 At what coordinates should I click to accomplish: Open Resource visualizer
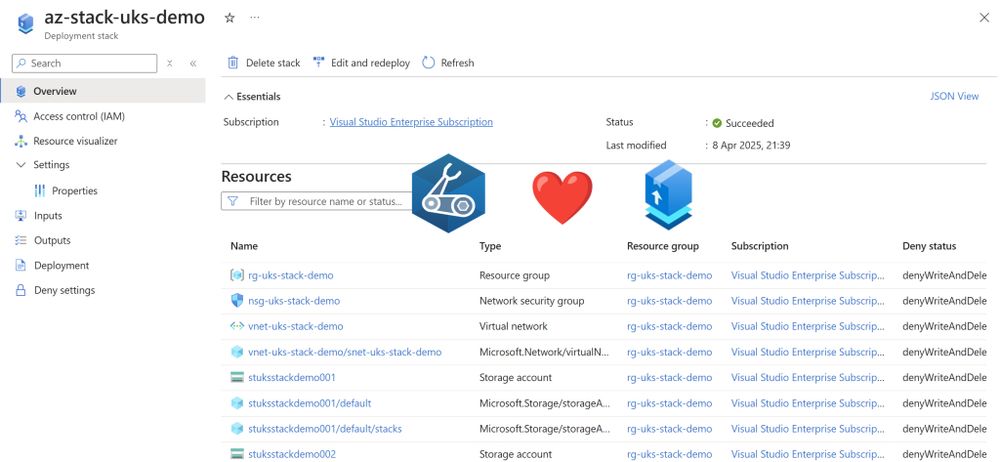pyautogui.click(x=75, y=141)
